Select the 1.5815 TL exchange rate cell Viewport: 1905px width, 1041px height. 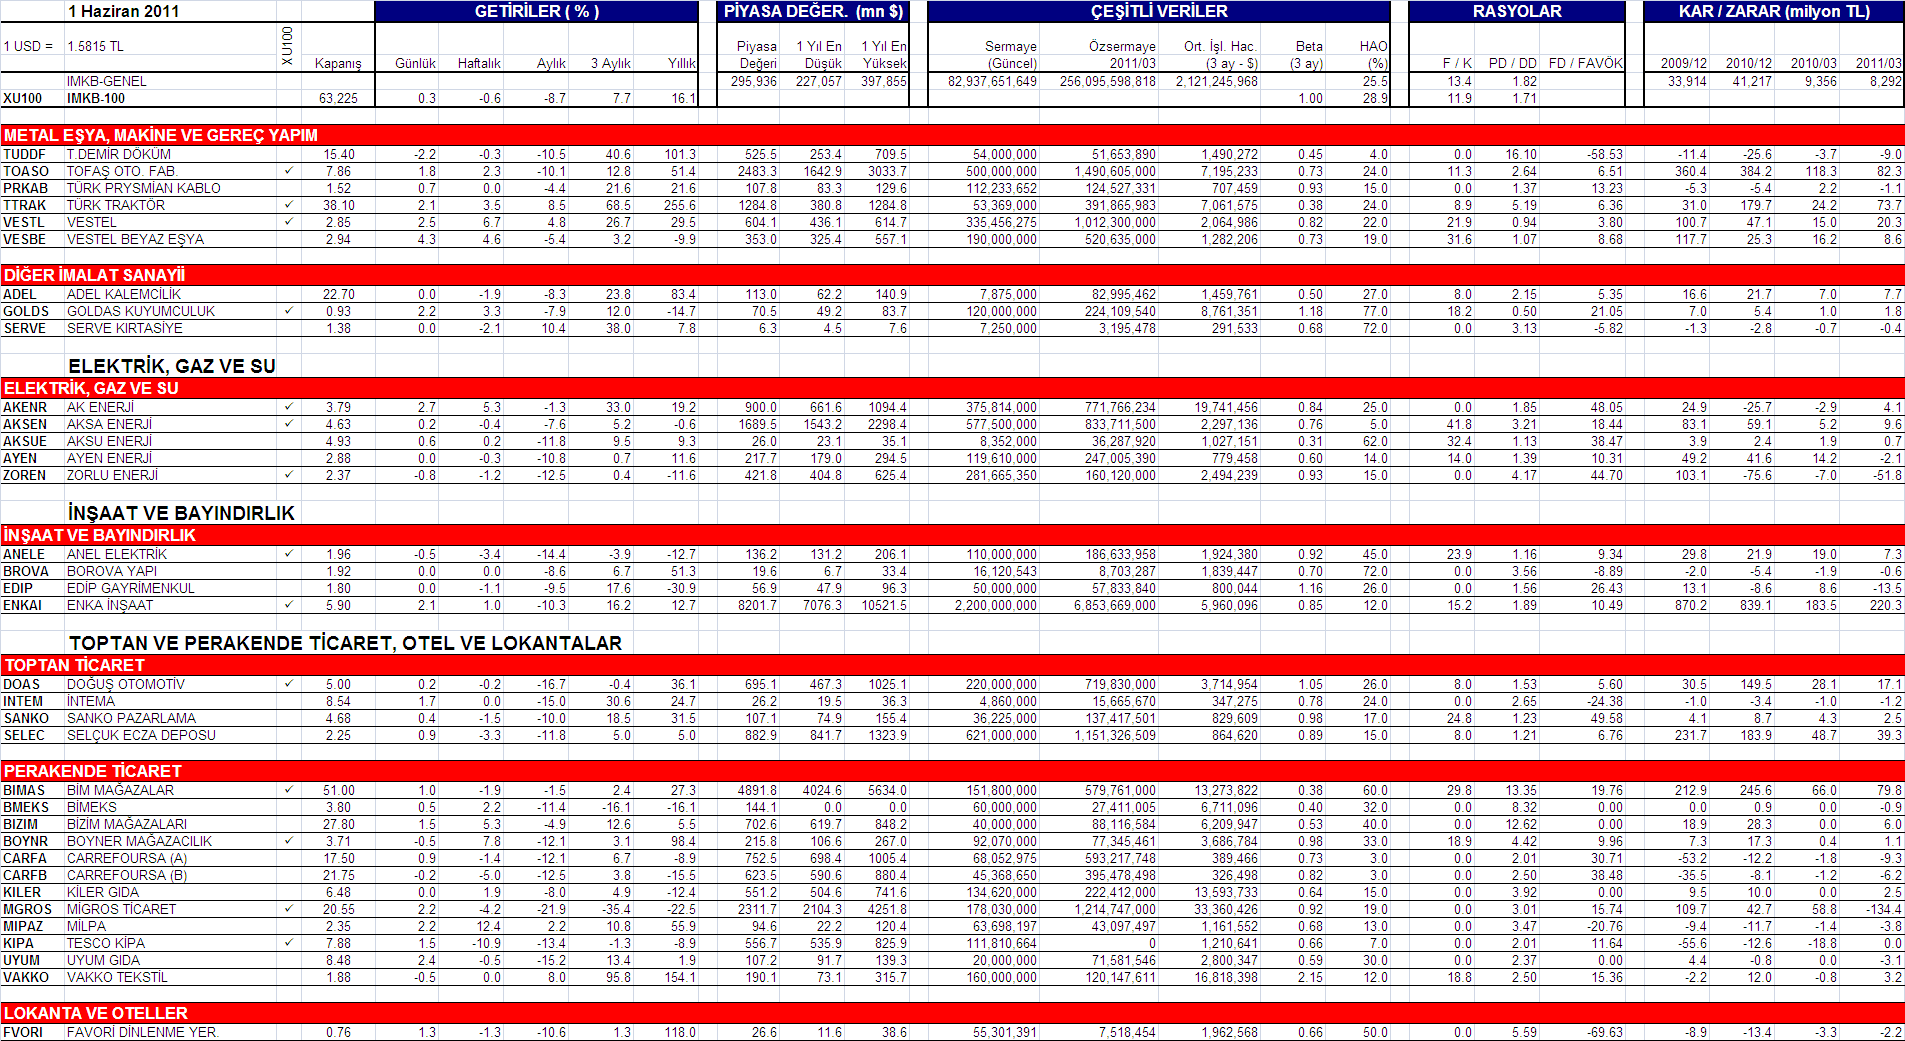coord(95,46)
